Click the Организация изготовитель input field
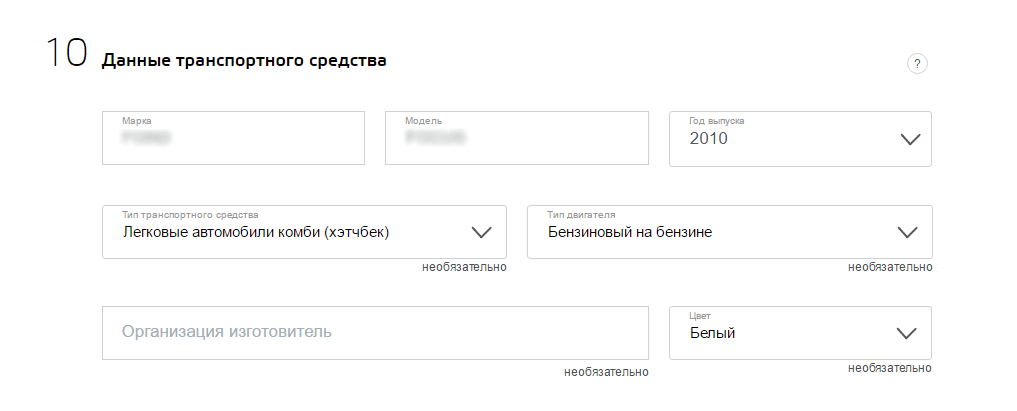Viewport: 1017px width, 411px height. click(375, 332)
